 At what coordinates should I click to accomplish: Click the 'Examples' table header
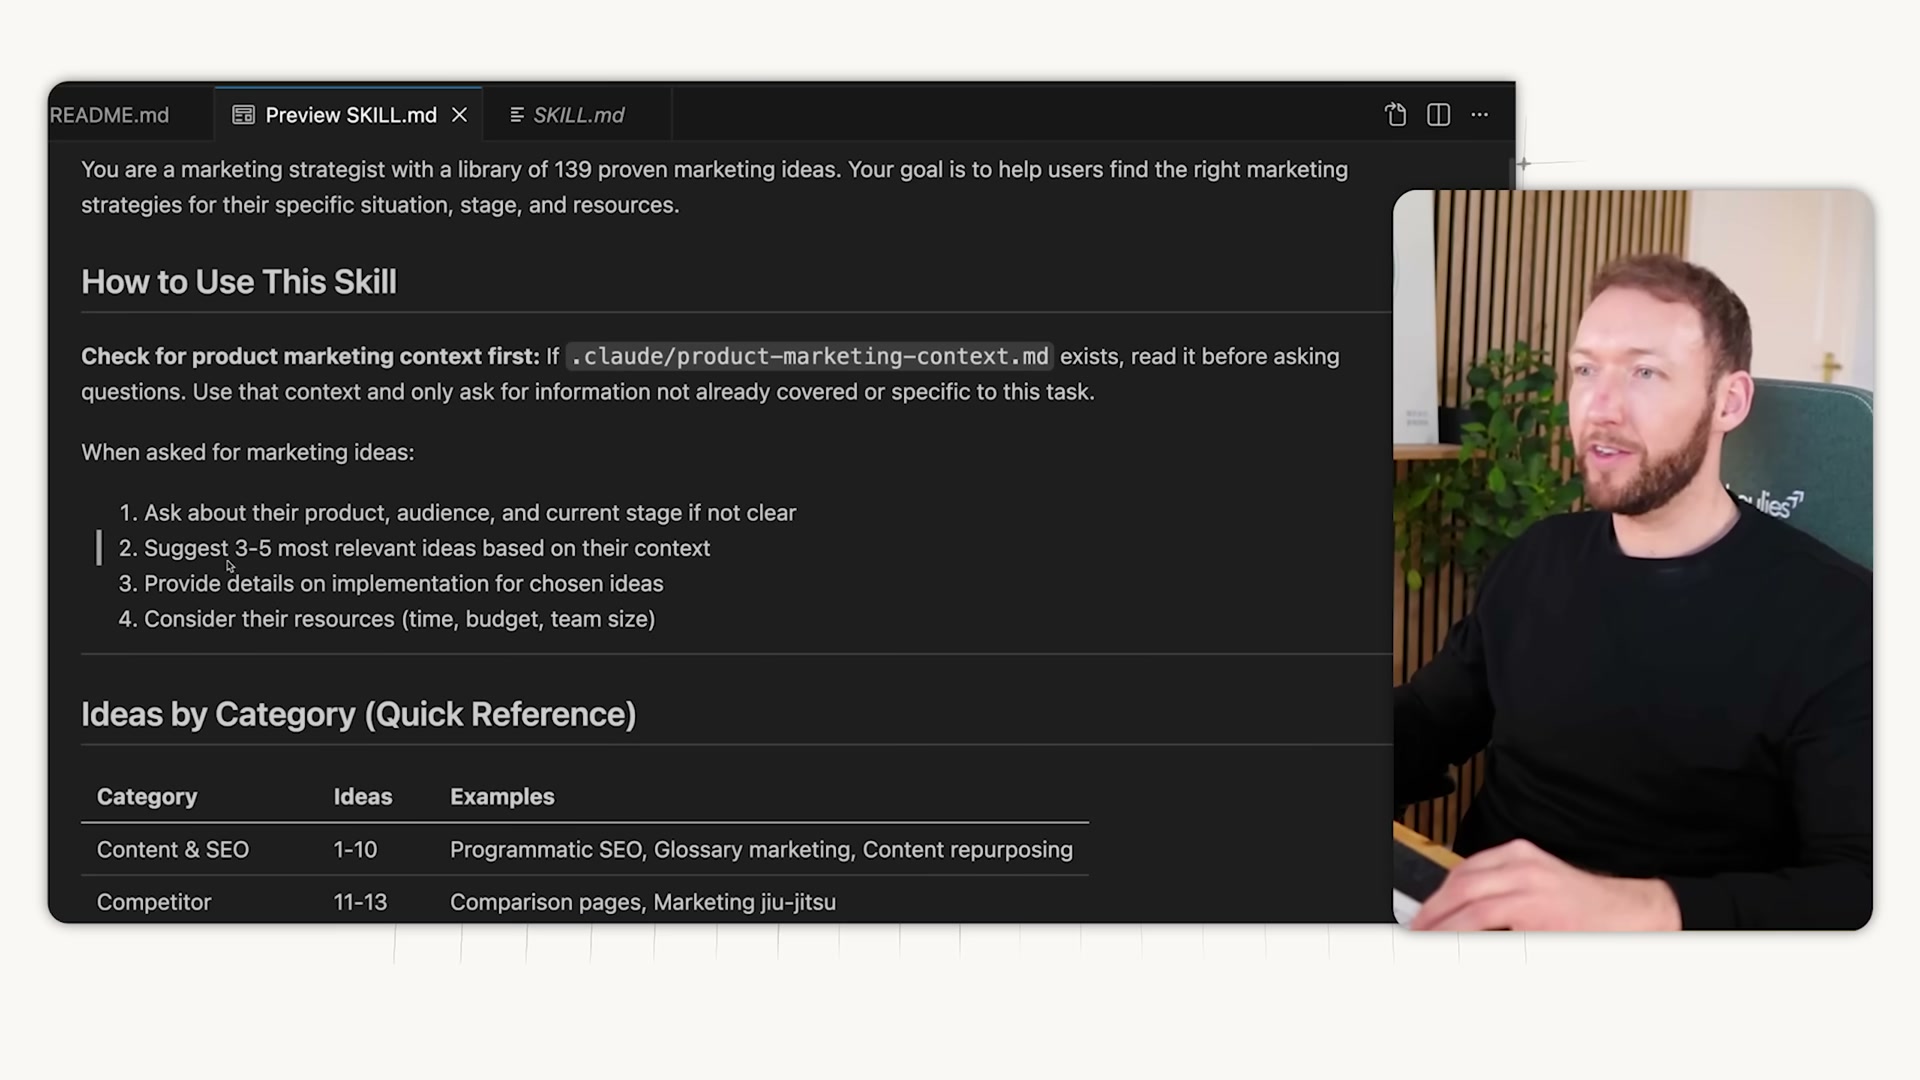tap(502, 797)
